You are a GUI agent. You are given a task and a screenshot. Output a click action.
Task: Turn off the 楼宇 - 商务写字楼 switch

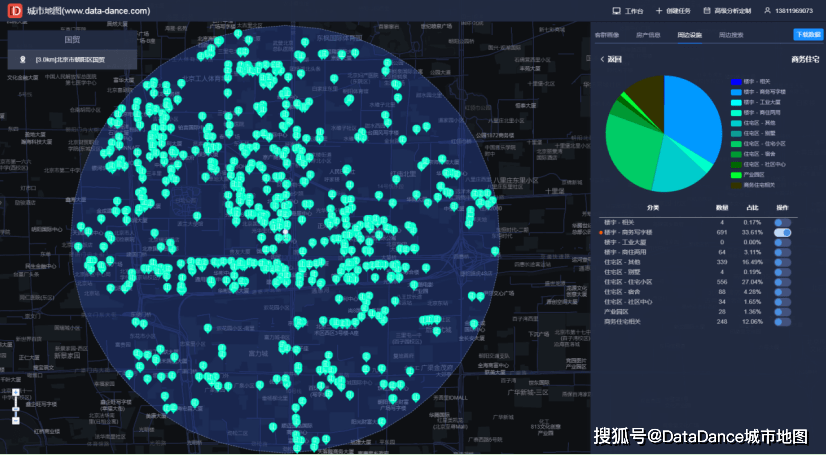tap(782, 232)
